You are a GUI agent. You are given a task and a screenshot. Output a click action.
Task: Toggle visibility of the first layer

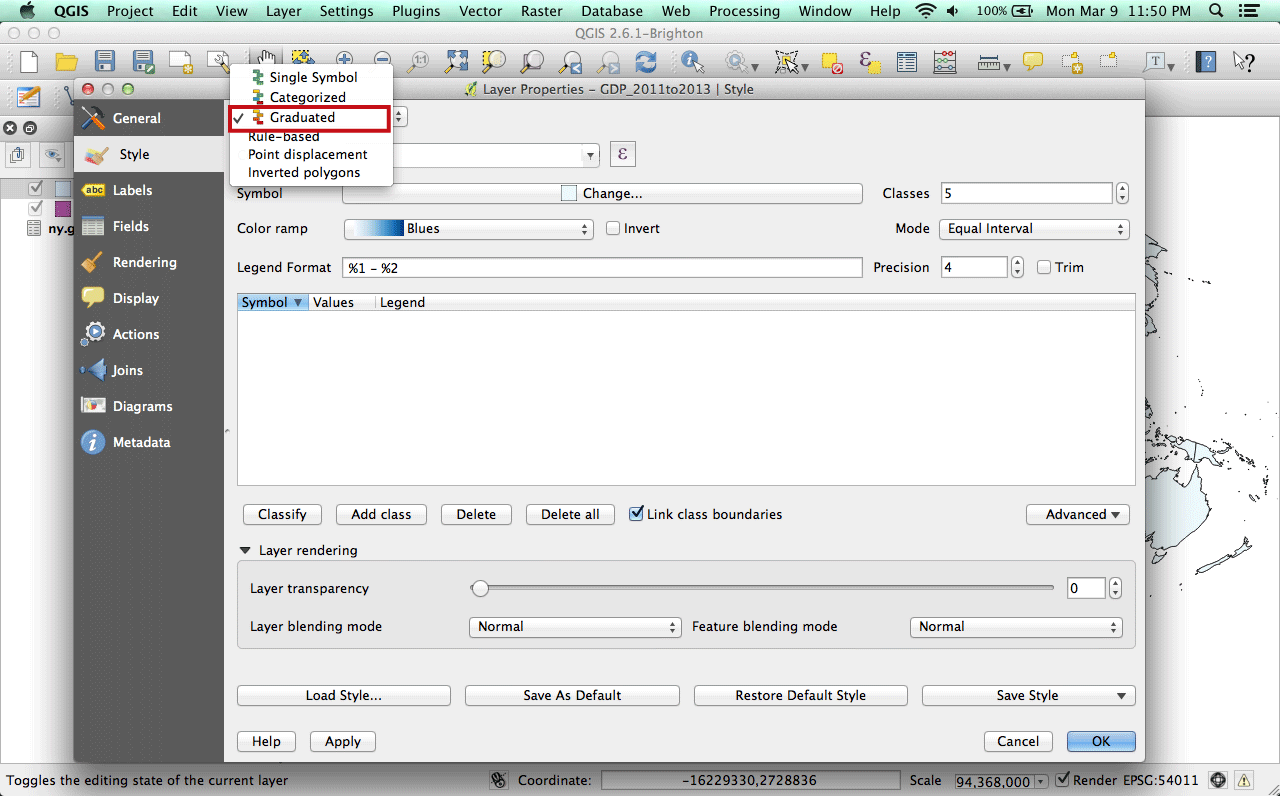[x=37, y=188]
